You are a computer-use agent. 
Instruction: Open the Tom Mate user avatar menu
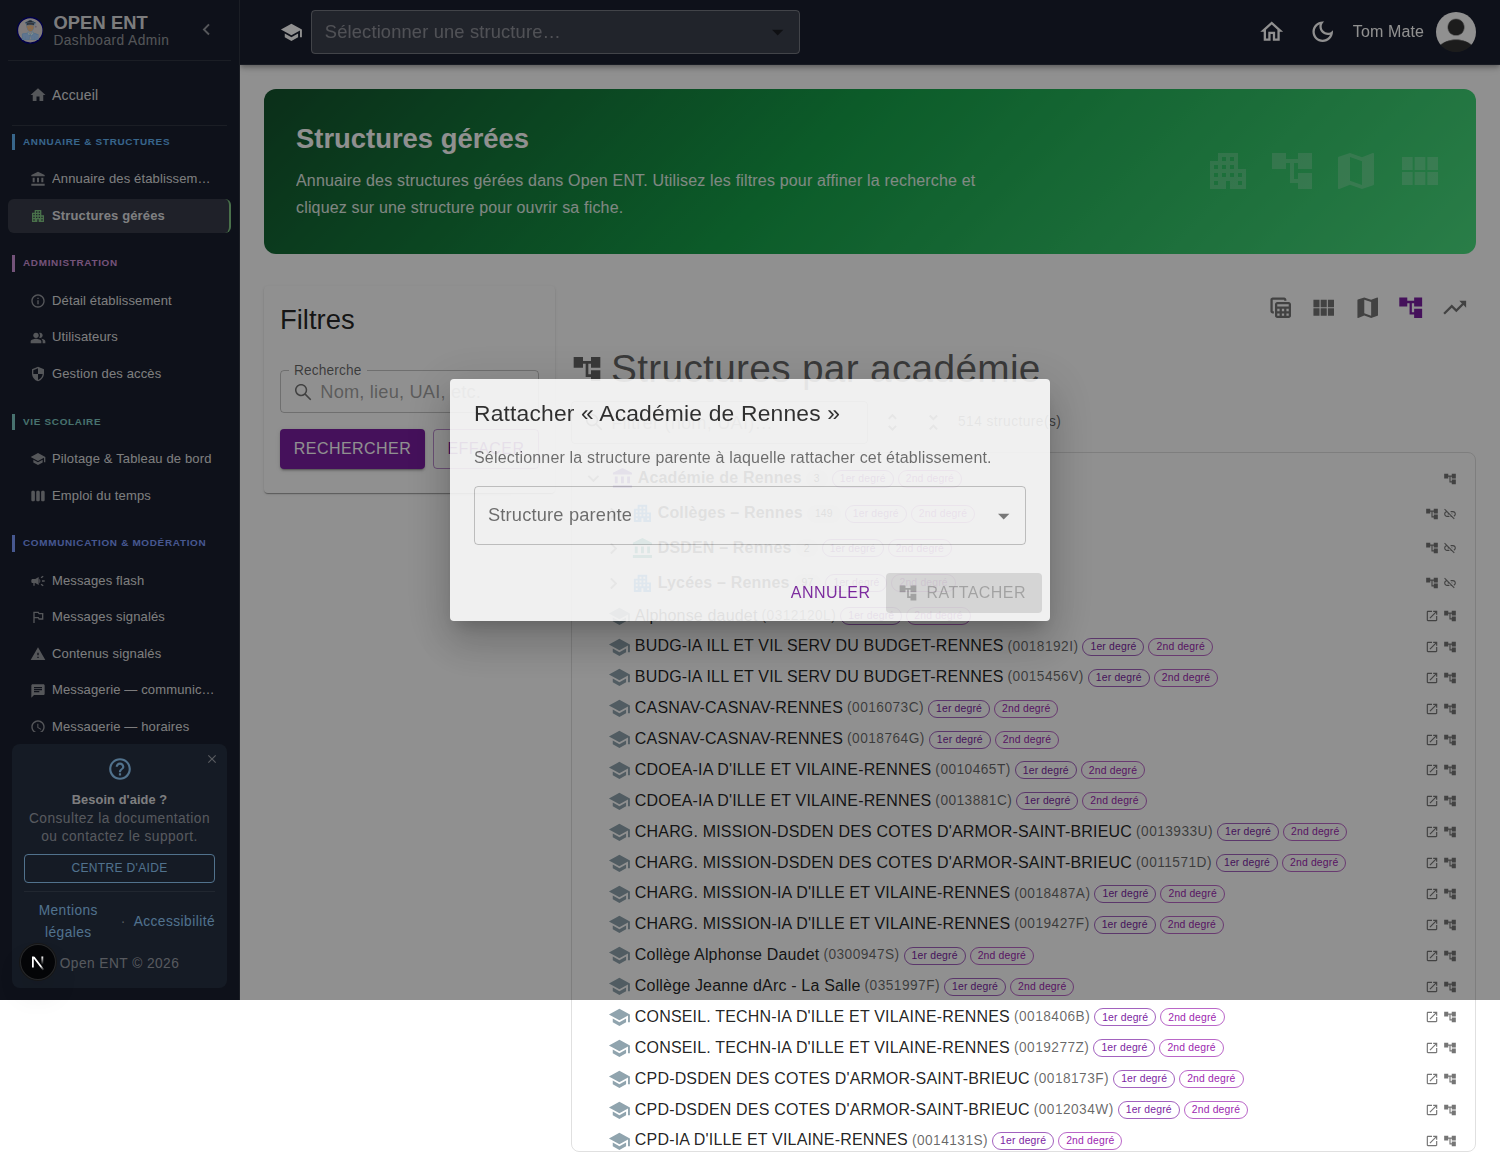point(1456,32)
